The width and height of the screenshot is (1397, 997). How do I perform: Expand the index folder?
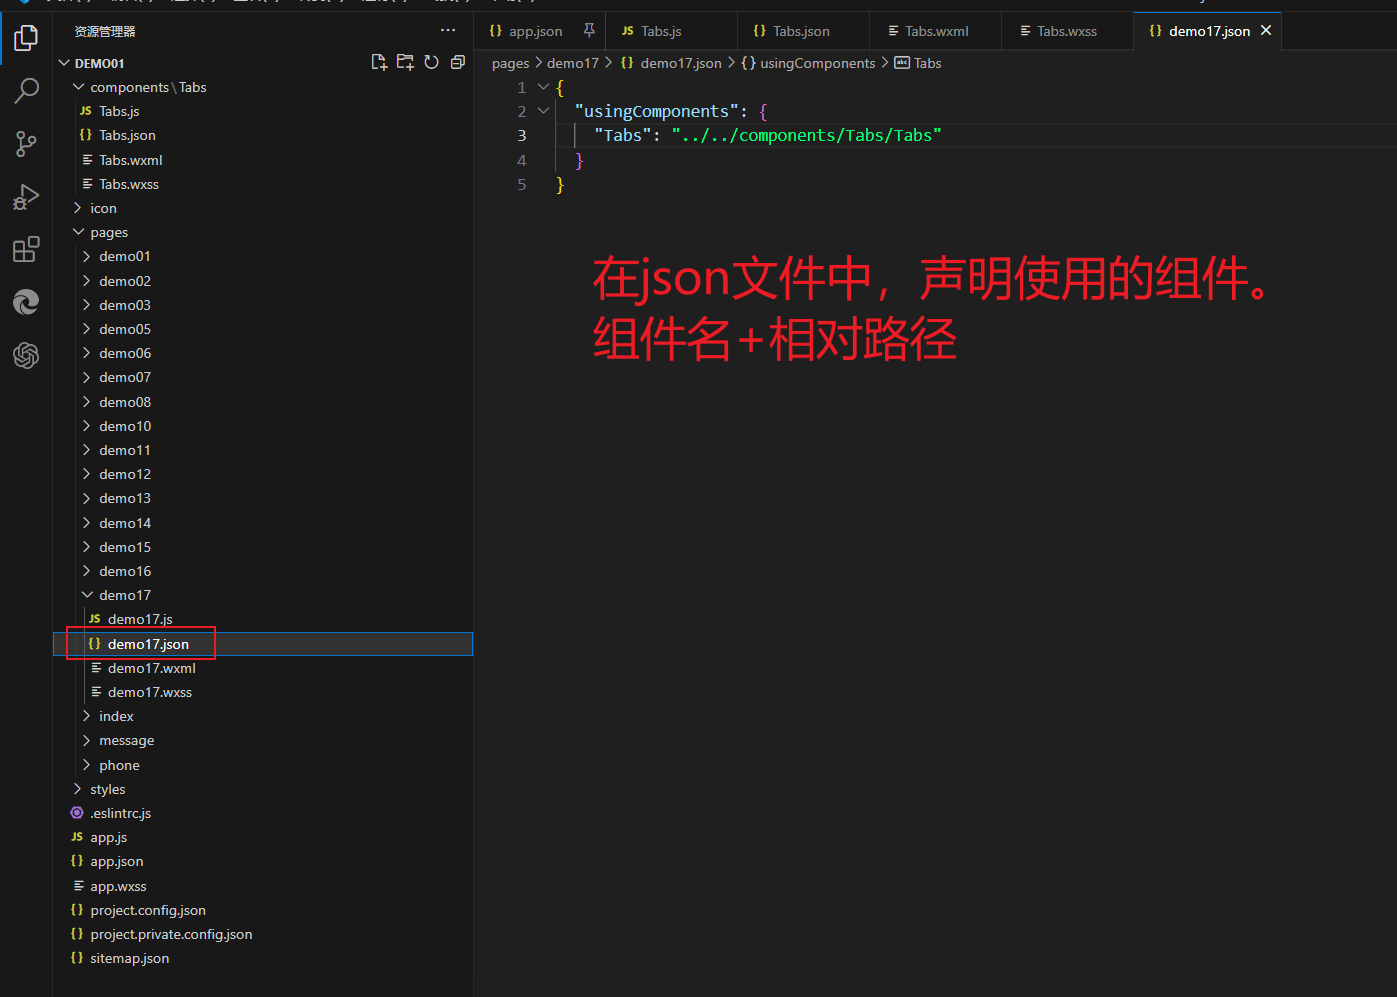pyautogui.click(x=262, y=716)
